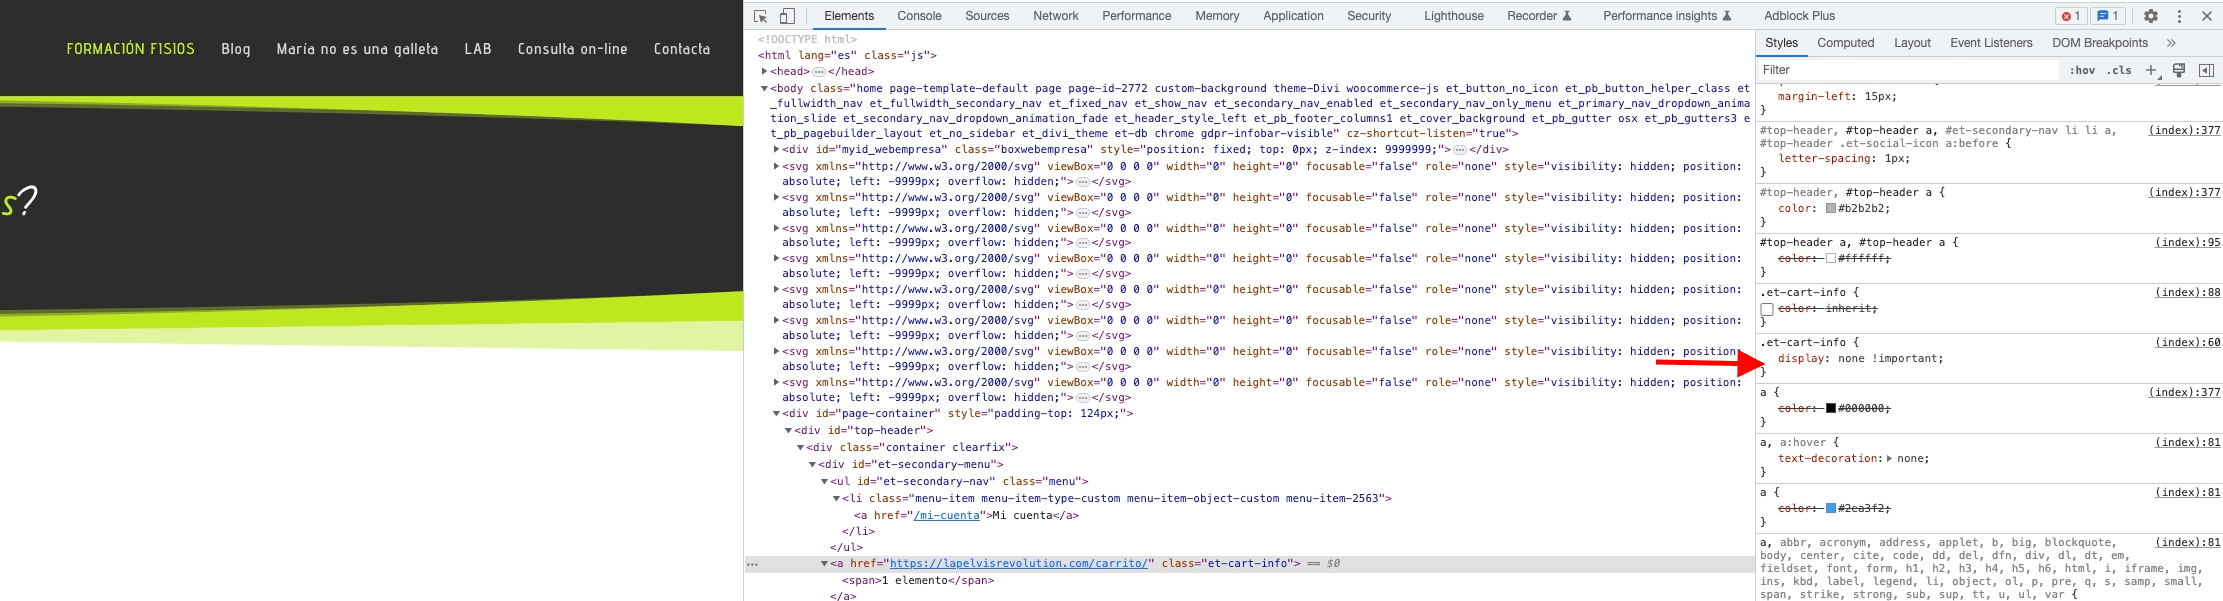Collapse the et-cart-info anchor node

825,564
